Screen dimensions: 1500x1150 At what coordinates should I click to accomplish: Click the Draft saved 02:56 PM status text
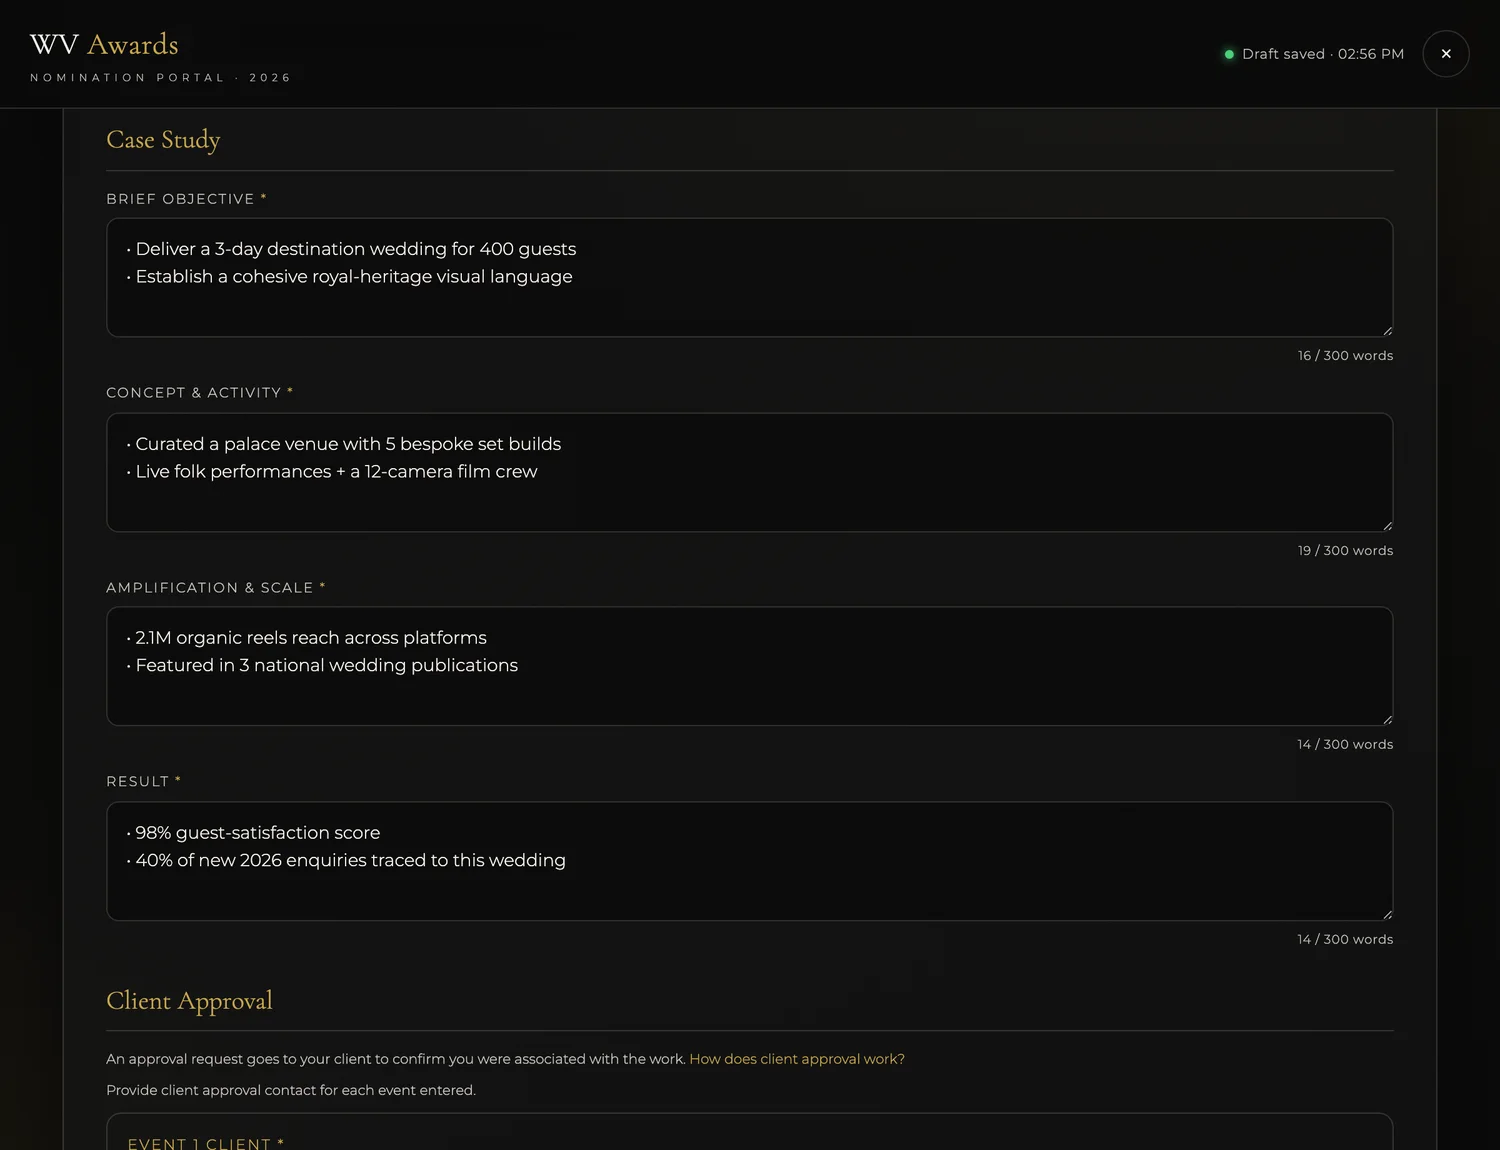[1323, 54]
